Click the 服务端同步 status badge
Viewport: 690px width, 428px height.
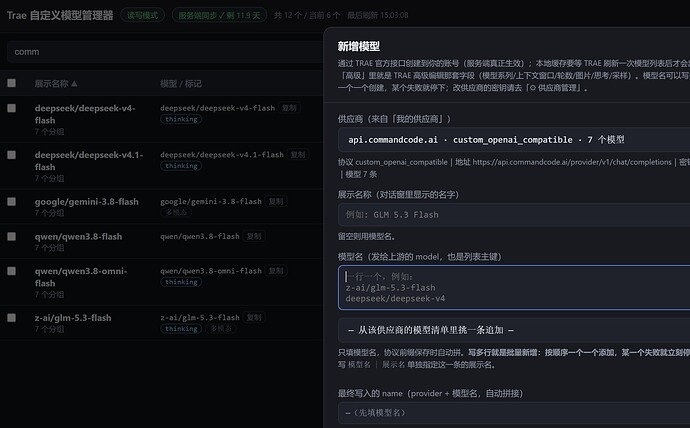219,15
